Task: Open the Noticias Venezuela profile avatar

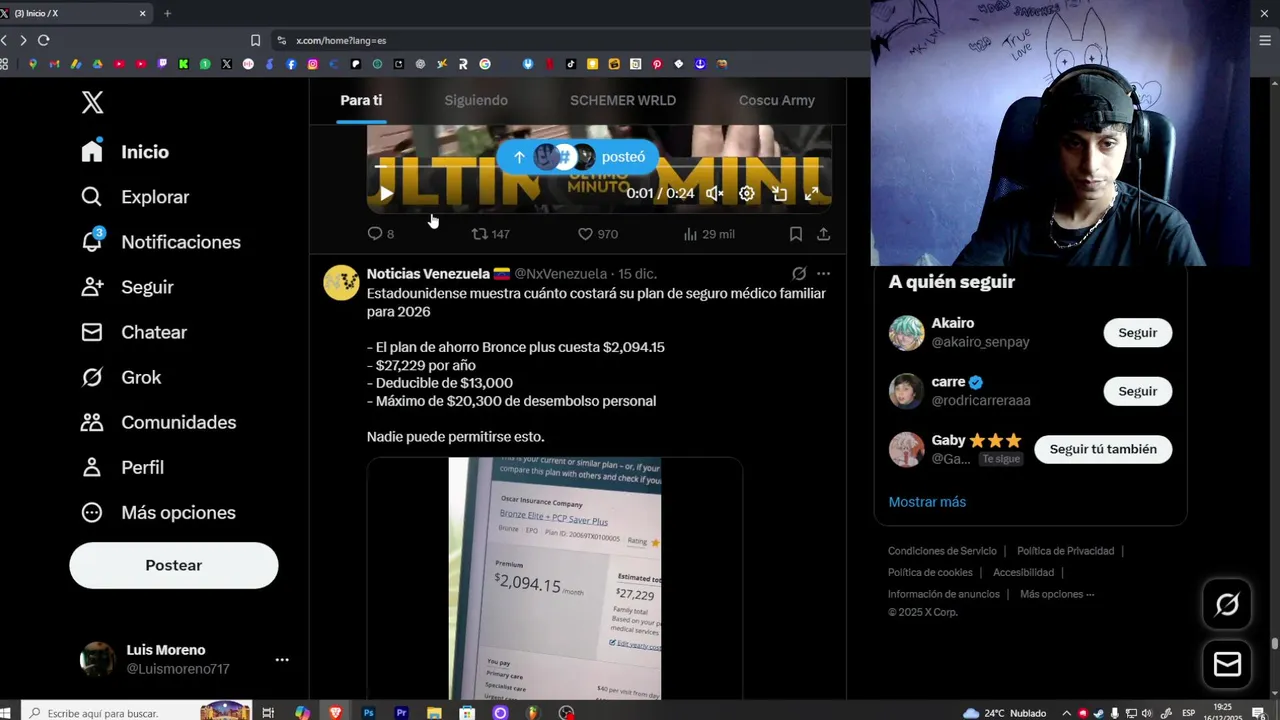Action: click(x=341, y=283)
